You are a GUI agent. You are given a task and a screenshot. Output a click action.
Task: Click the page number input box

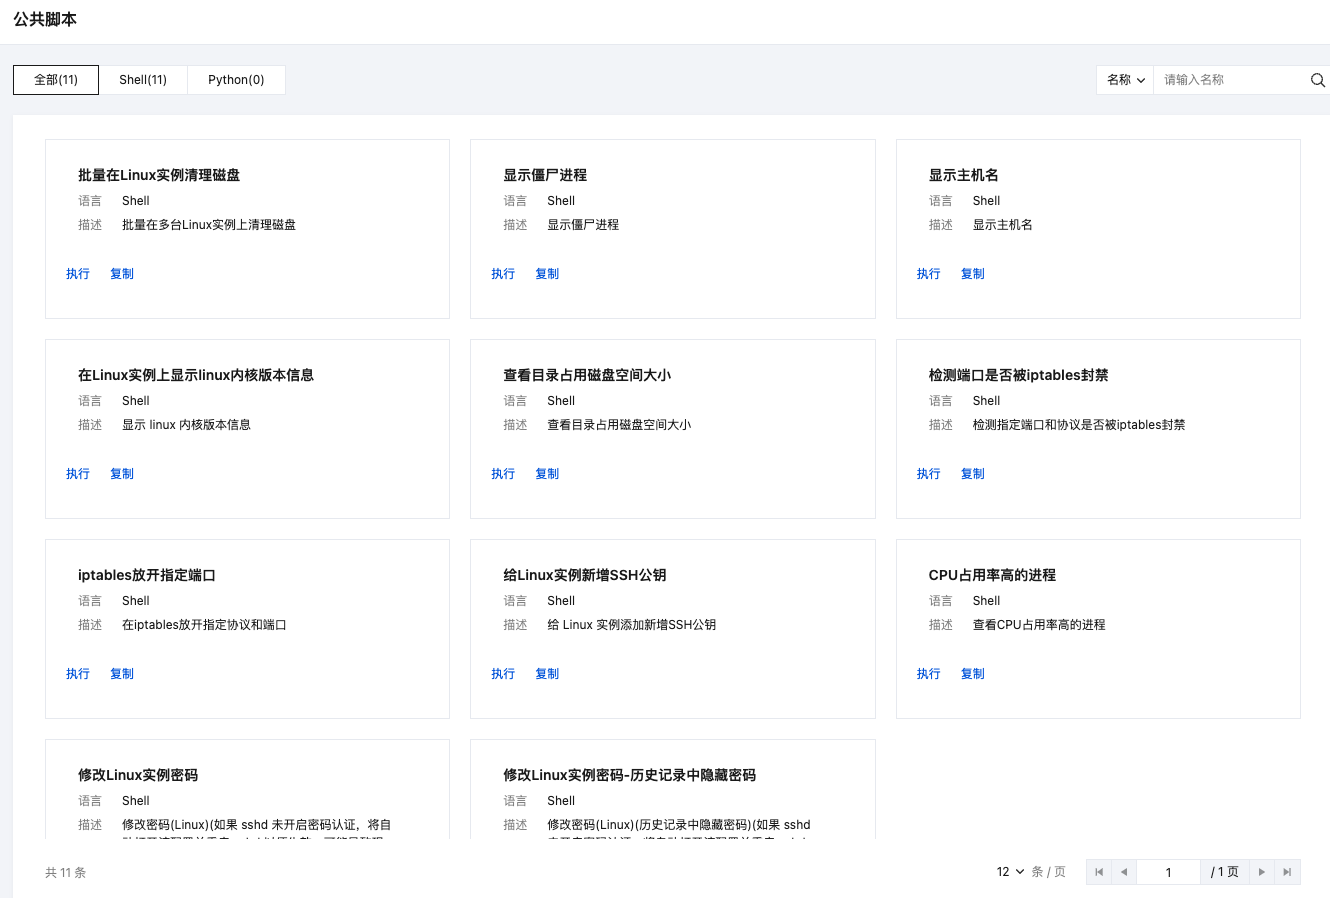click(x=1168, y=872)
